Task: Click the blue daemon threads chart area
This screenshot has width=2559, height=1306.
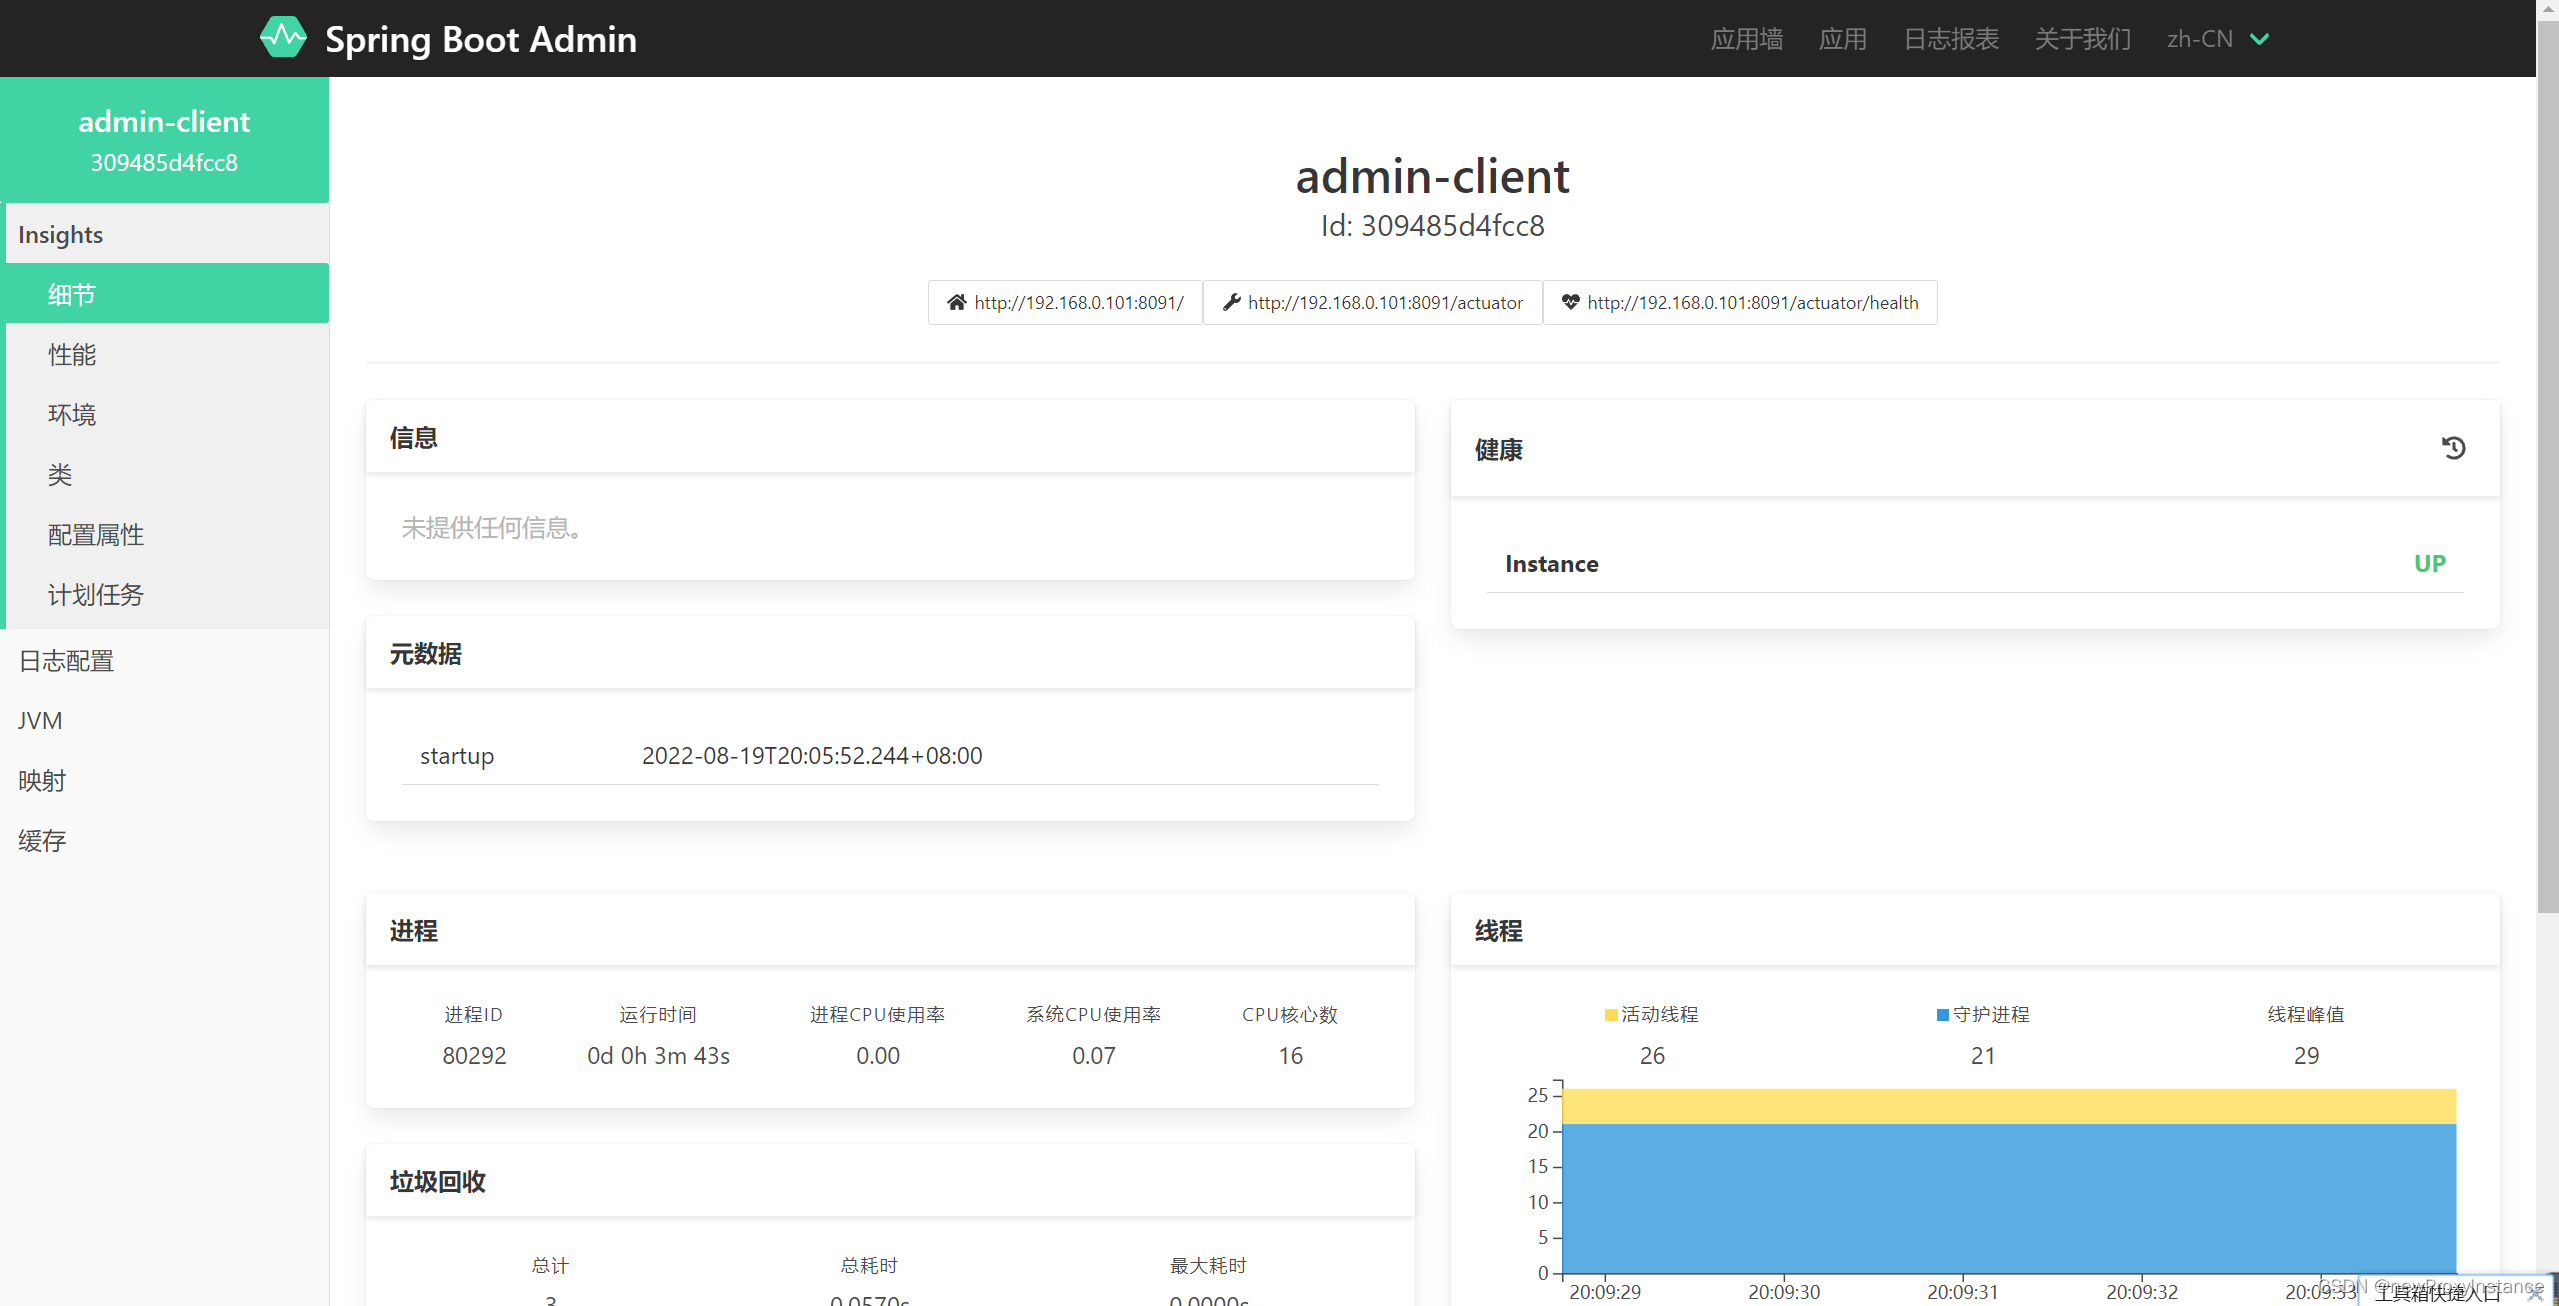Action: tap(2008, 1198)
